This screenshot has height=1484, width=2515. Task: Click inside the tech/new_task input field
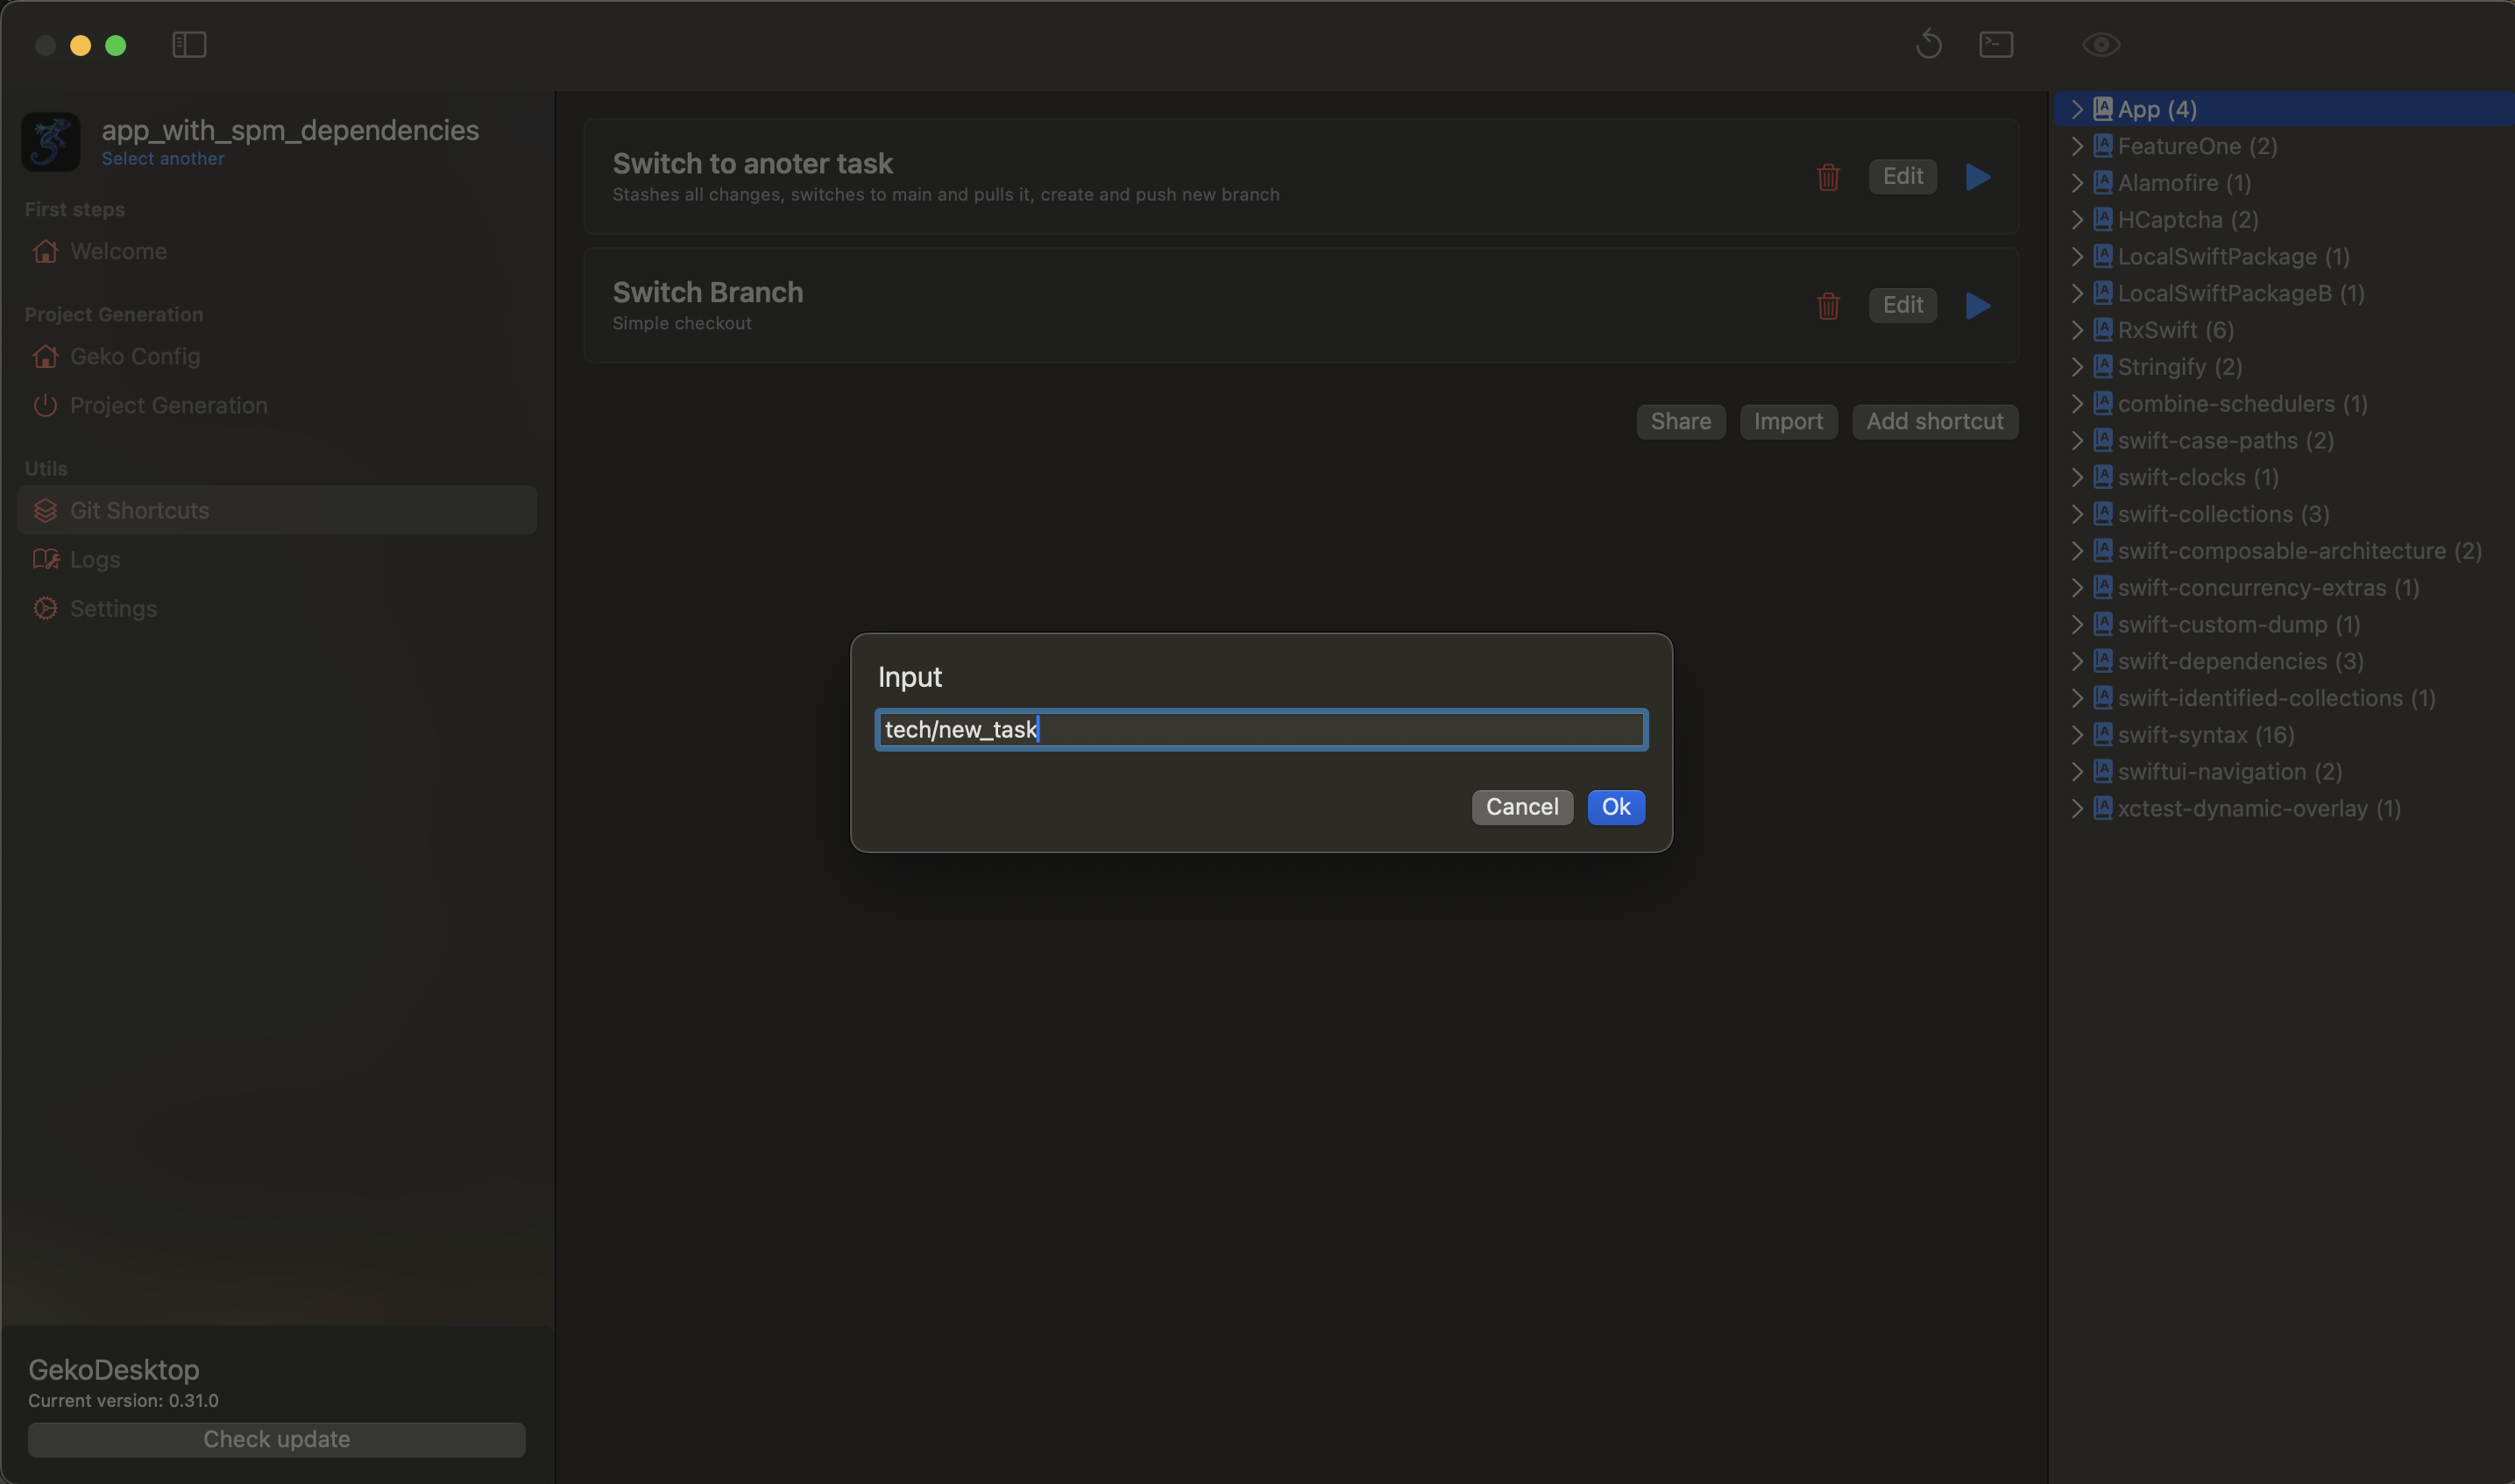coord(1260,729)
